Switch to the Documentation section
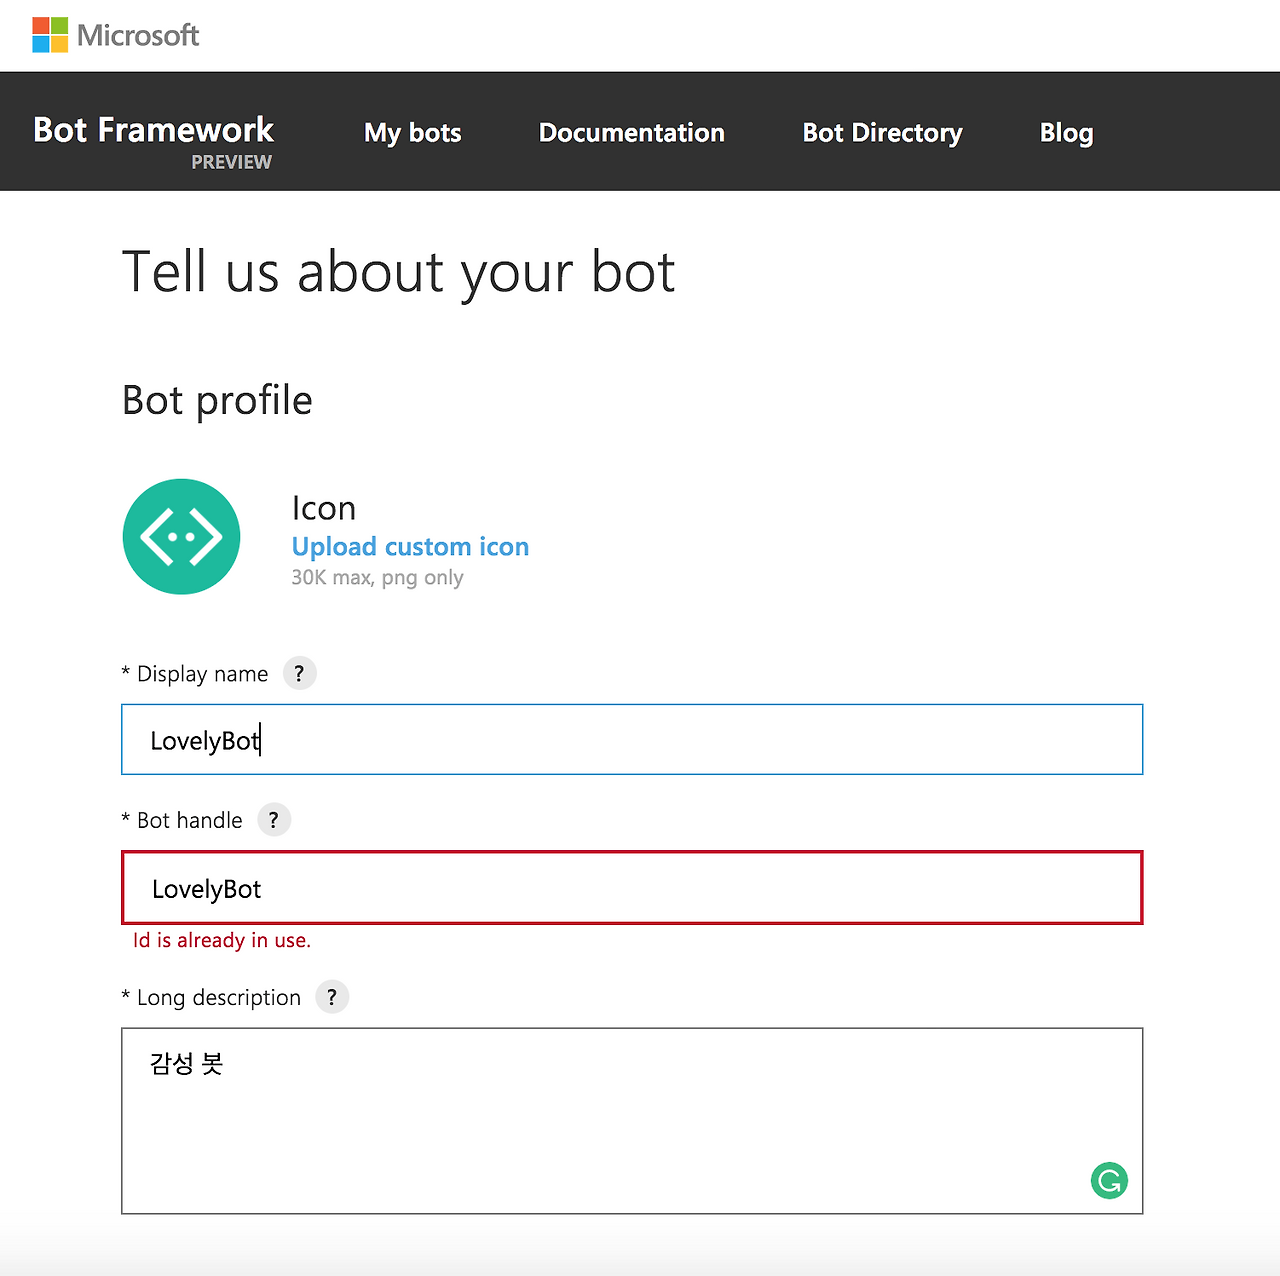Screen dimensions: 1280x1276 (631, 132)
